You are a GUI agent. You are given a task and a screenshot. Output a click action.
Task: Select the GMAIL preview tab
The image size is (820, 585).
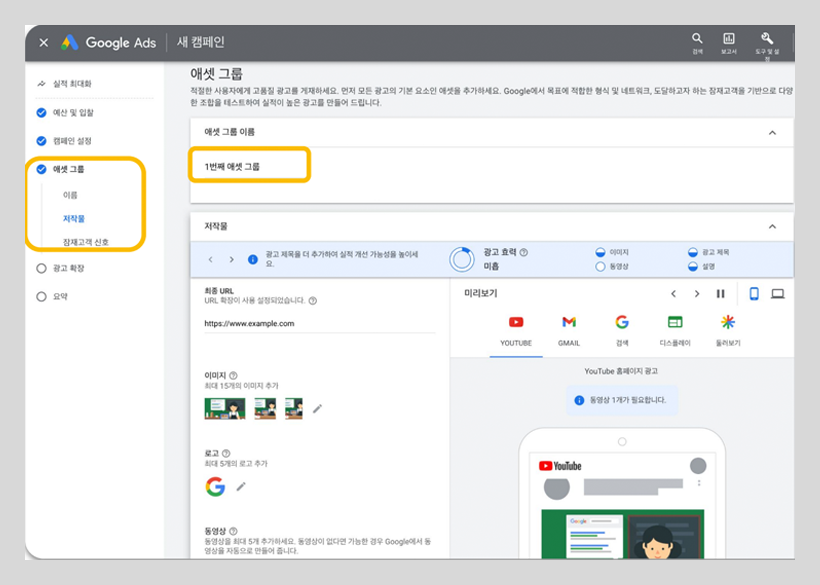point(568,331)
